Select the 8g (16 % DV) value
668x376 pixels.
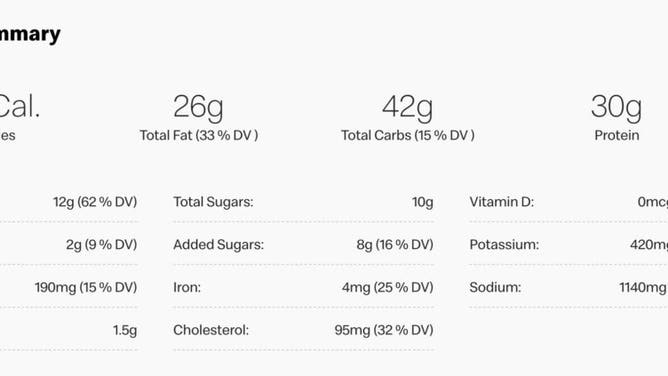coord(395,245)
